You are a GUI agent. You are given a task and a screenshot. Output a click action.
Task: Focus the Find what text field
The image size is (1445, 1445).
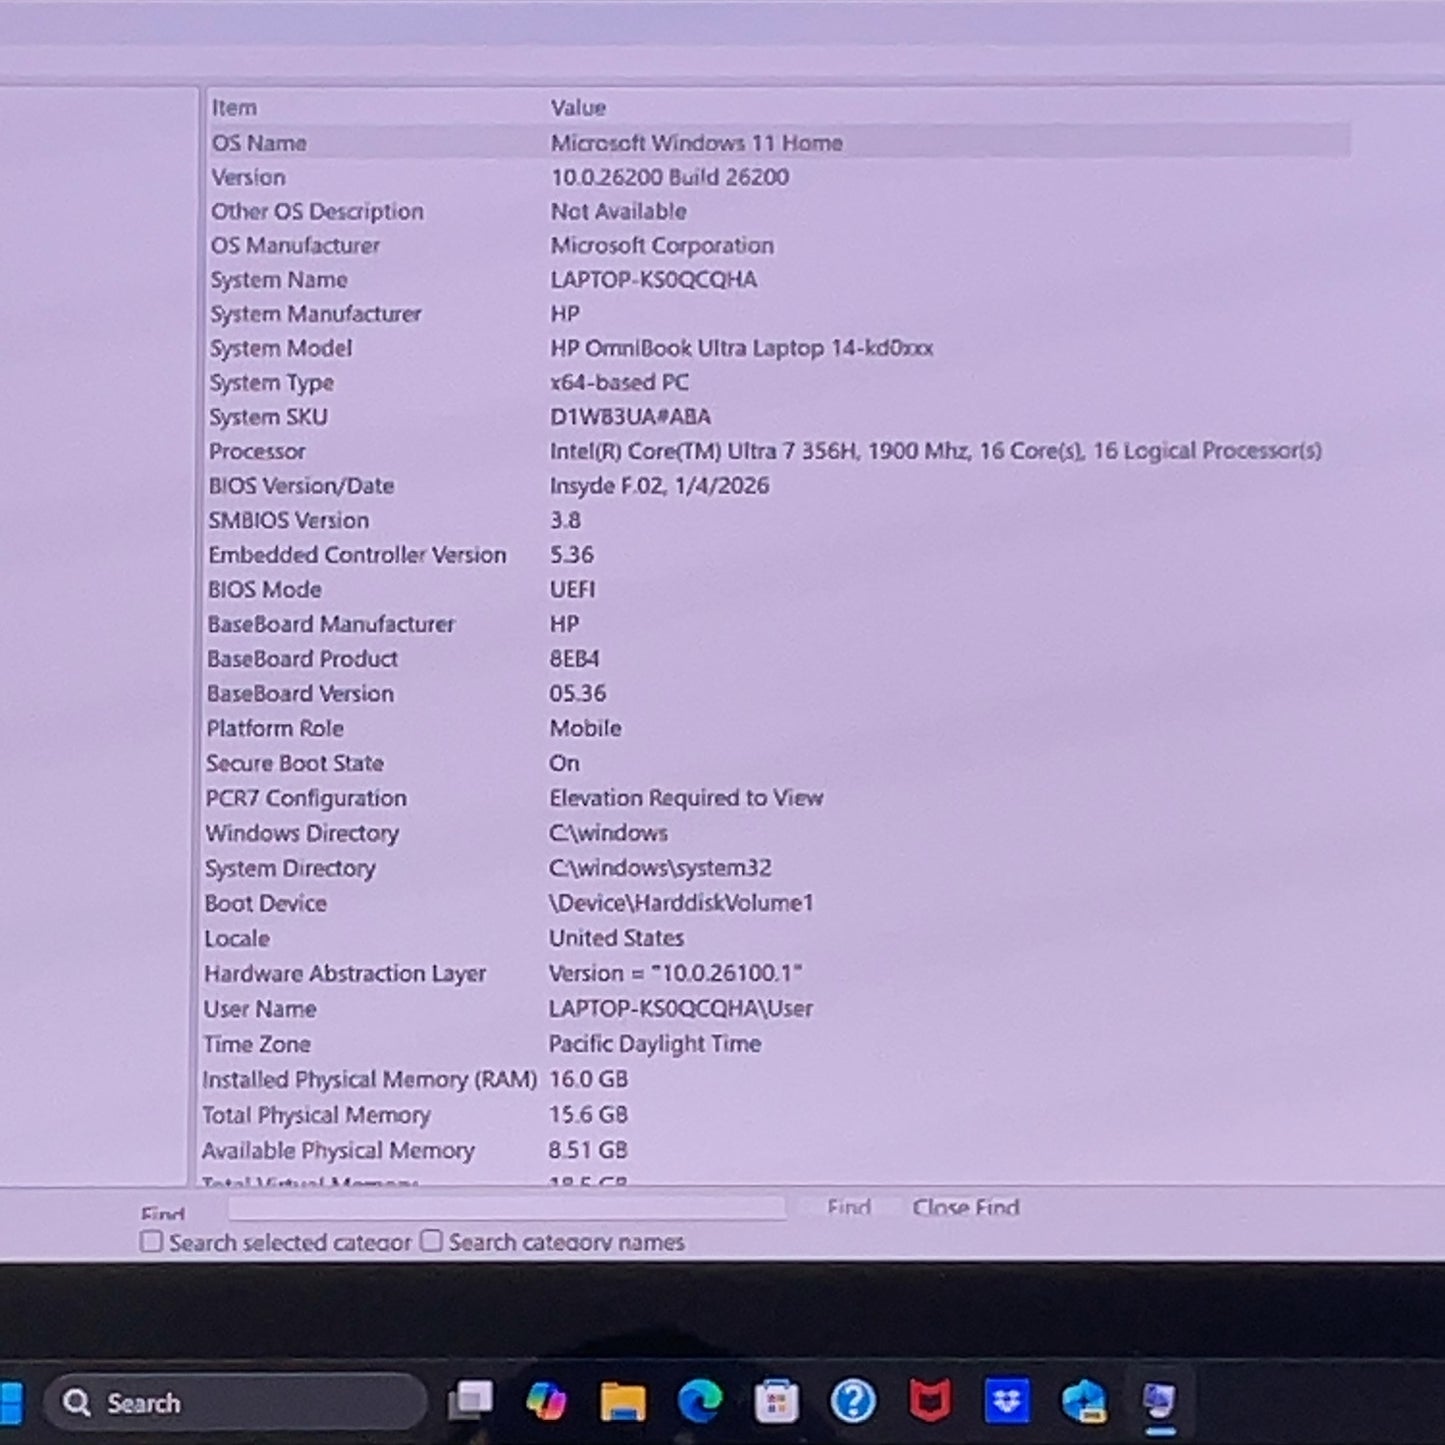tap(507, 1208)
